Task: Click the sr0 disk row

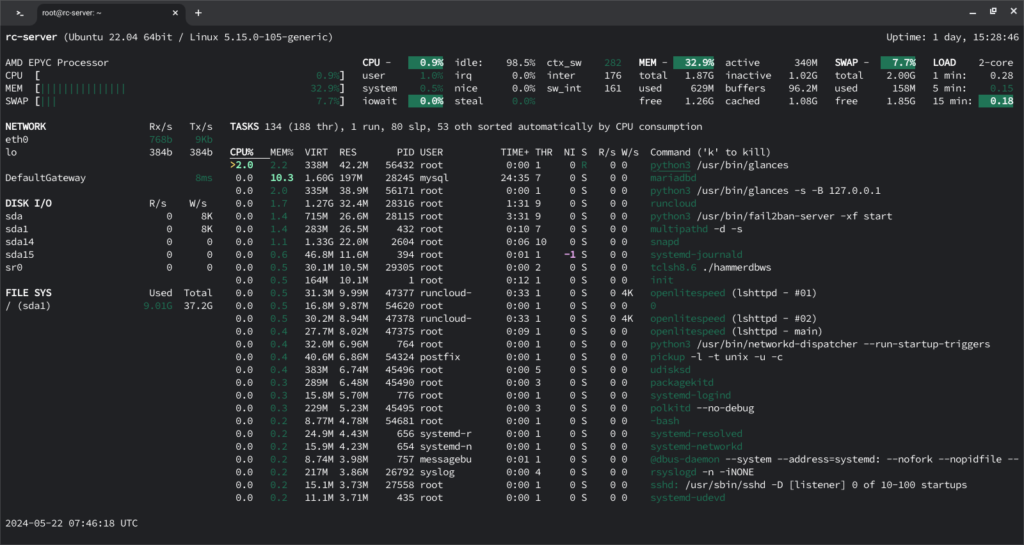Action: tap(109, 268)
